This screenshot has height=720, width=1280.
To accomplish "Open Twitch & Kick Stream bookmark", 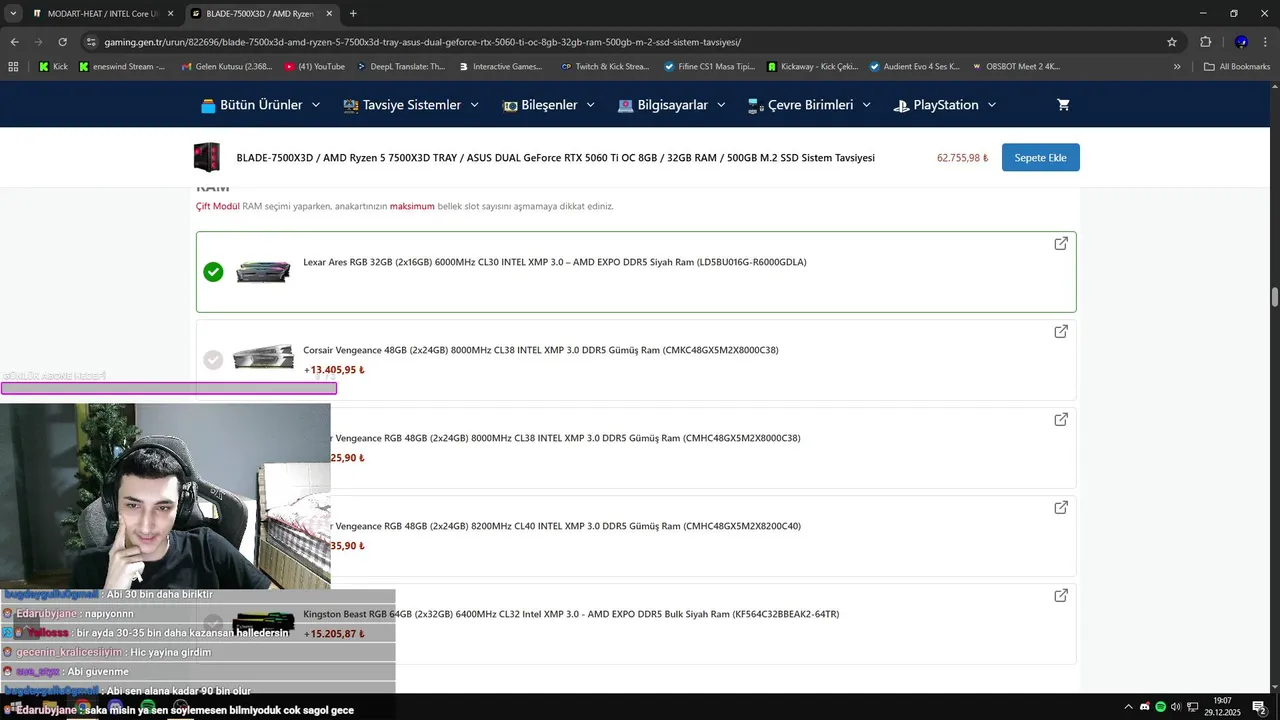I will pos(605,67).
